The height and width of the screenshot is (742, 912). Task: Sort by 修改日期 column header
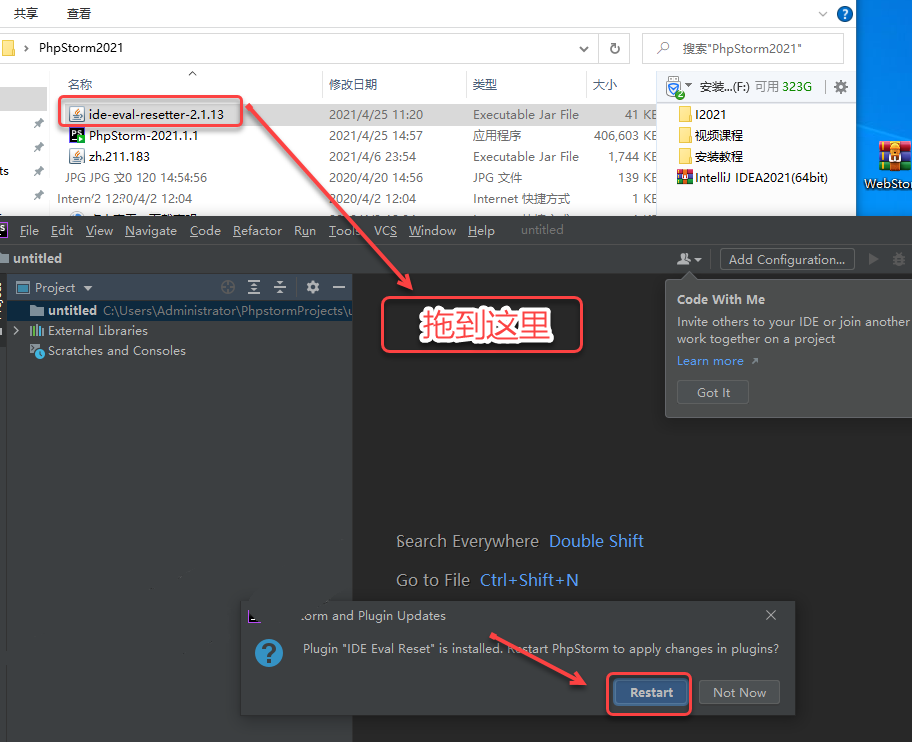352,85
